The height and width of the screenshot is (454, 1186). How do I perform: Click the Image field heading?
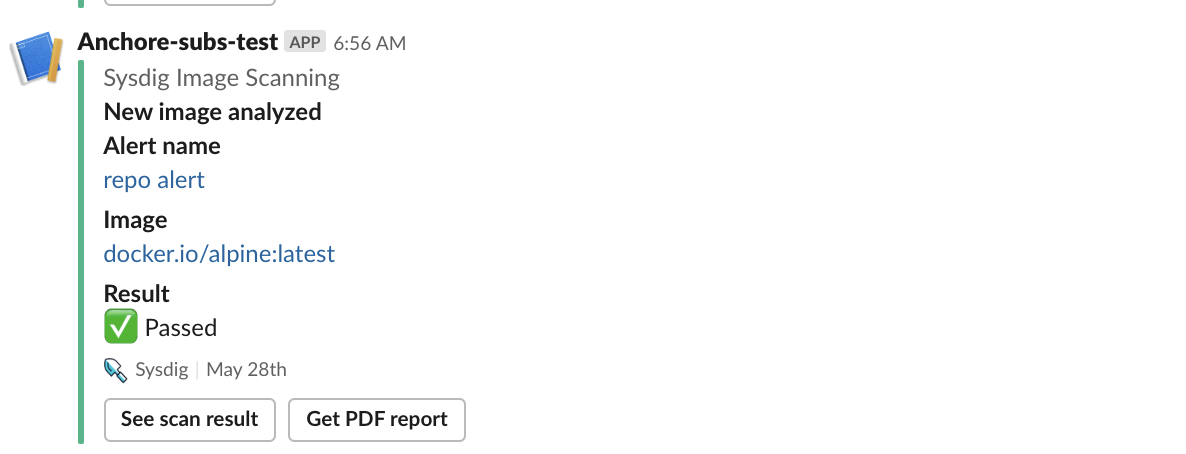[x=135, y=220]
